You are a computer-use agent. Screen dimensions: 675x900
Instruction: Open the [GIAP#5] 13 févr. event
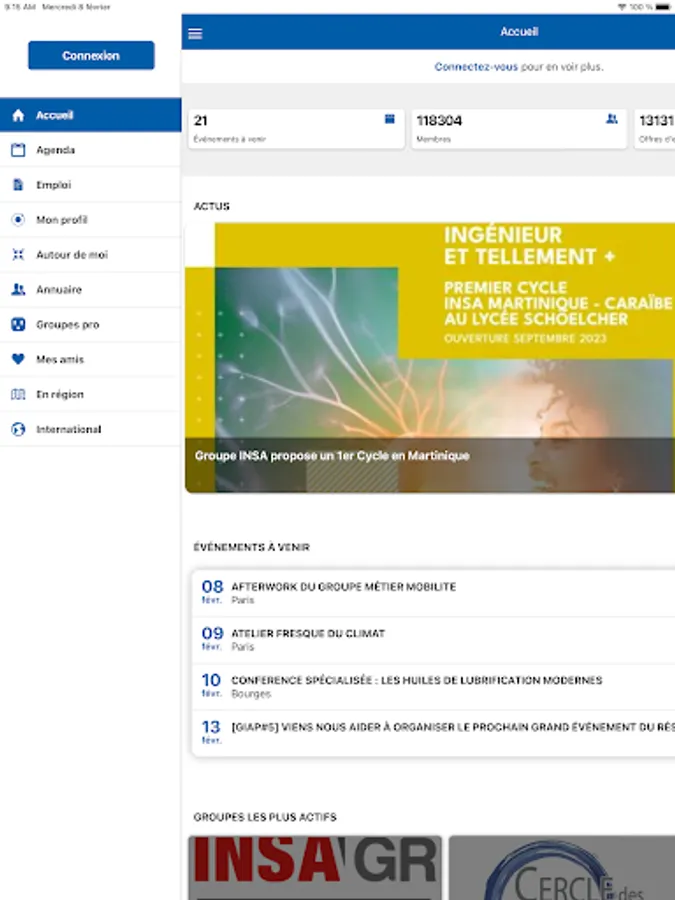point(433,733)
